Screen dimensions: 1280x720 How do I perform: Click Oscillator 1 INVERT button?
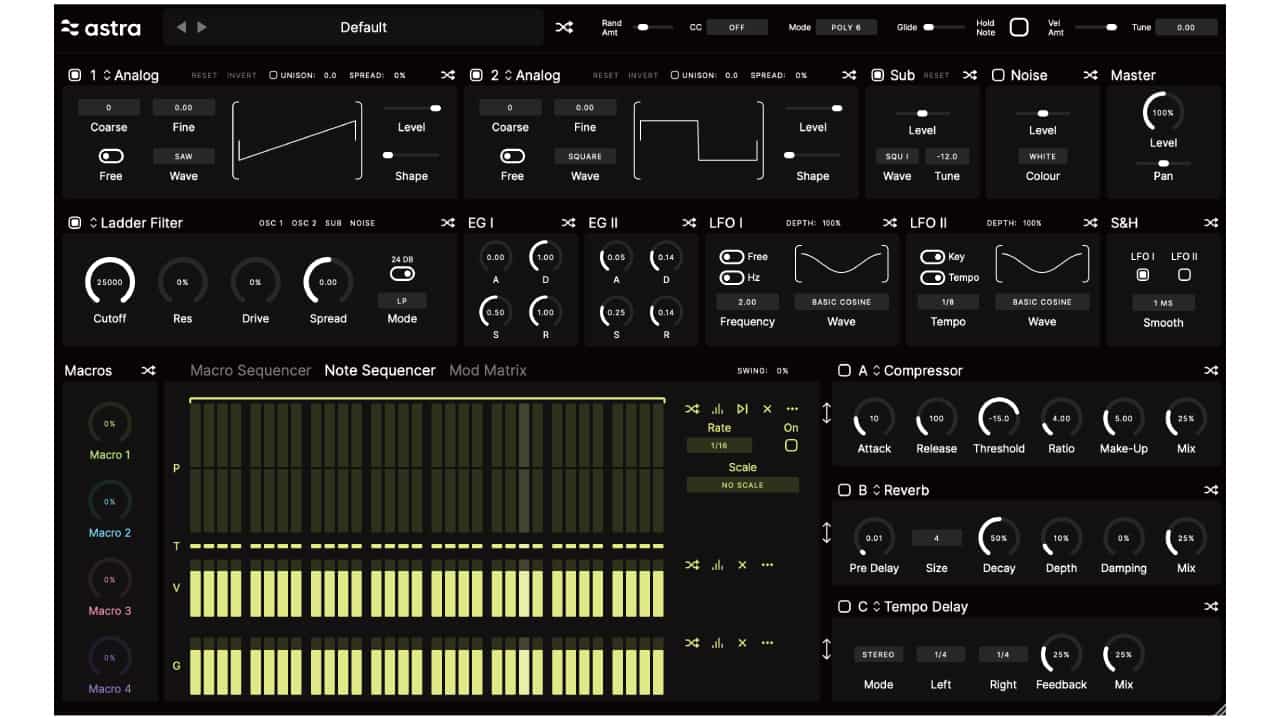tap(241, 76)
